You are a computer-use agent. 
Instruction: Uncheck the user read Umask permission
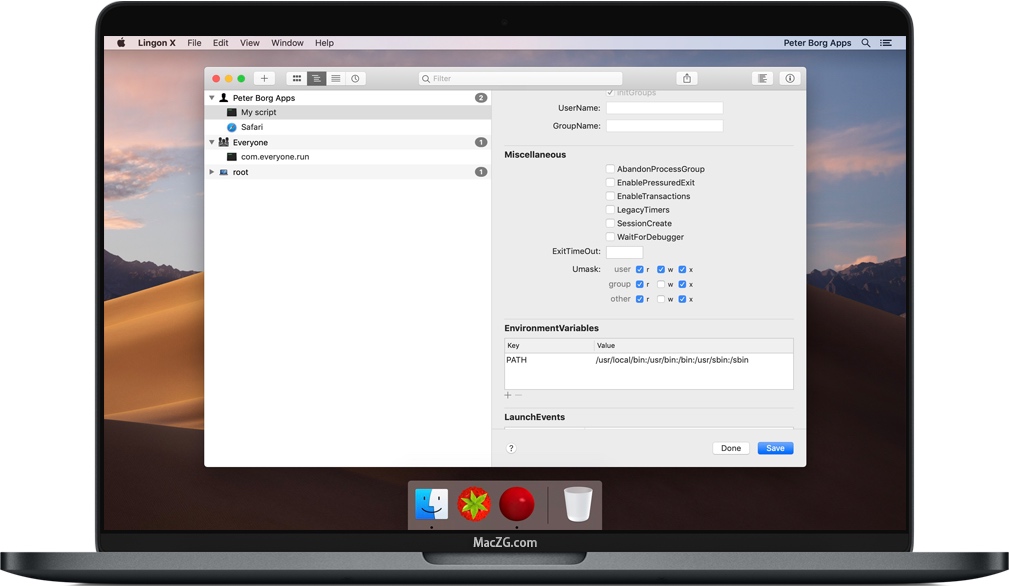click(x=639, y=269)
